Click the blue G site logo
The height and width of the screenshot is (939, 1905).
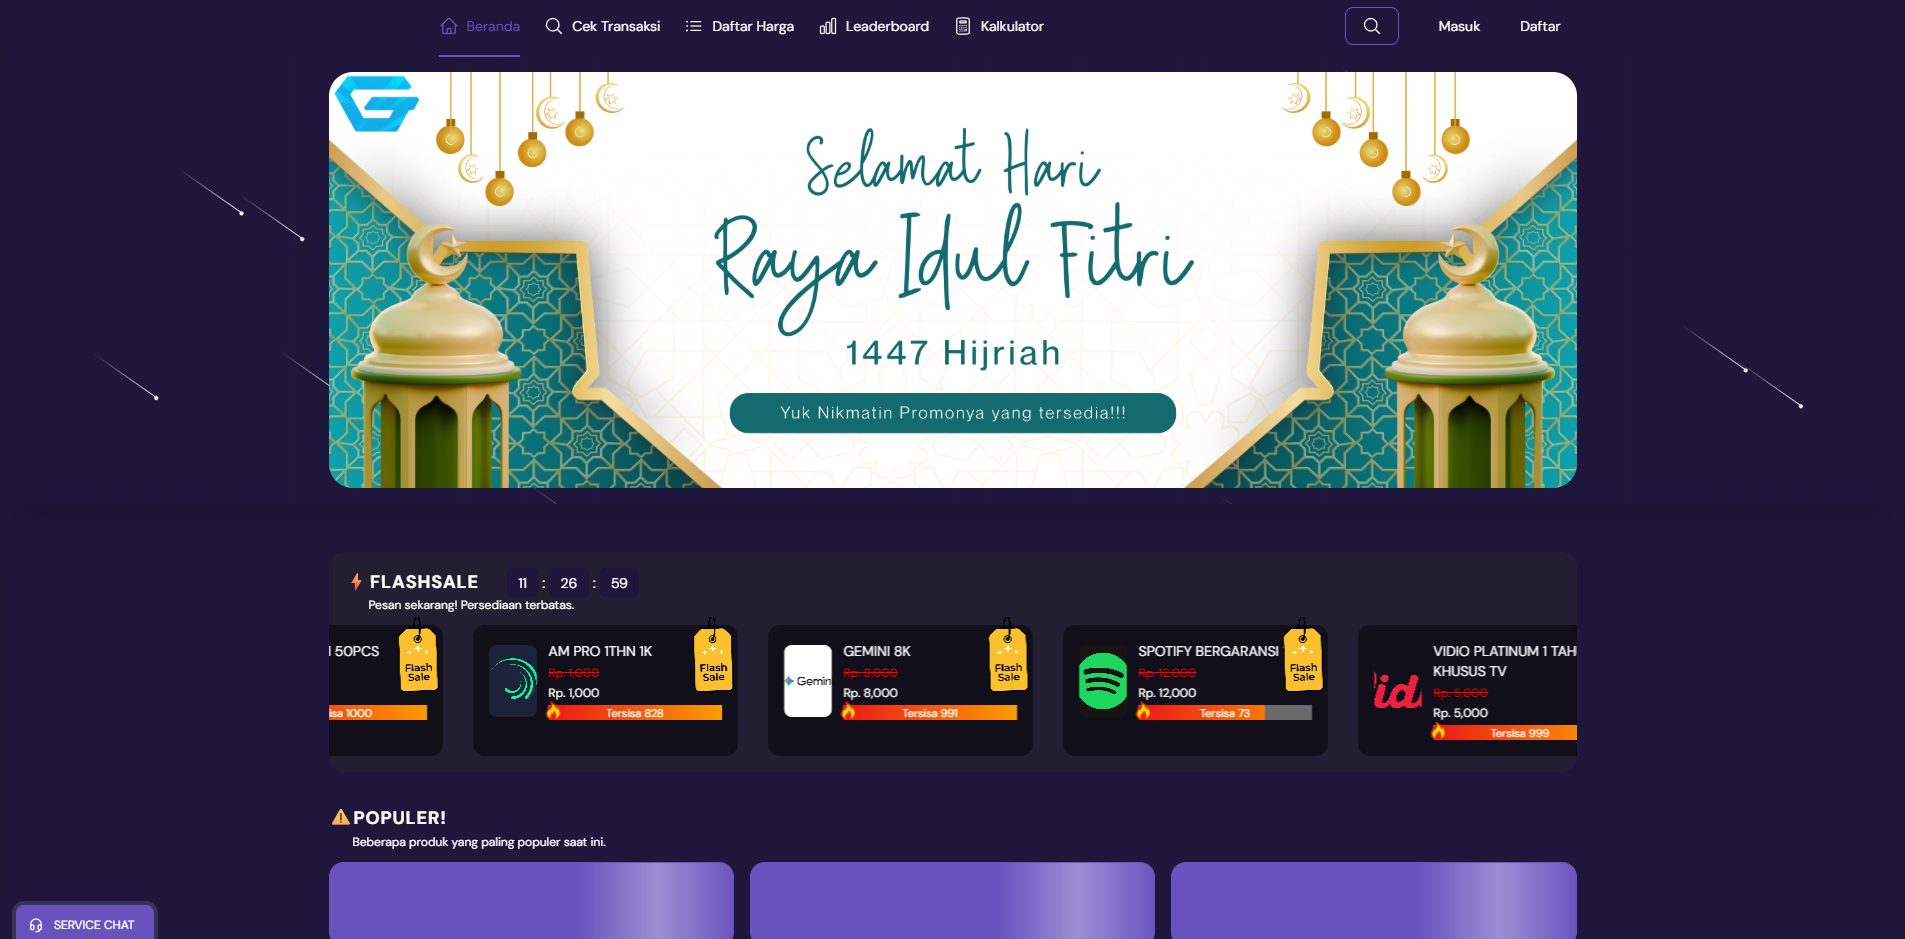pyautogui.click(x=376, y=103)
